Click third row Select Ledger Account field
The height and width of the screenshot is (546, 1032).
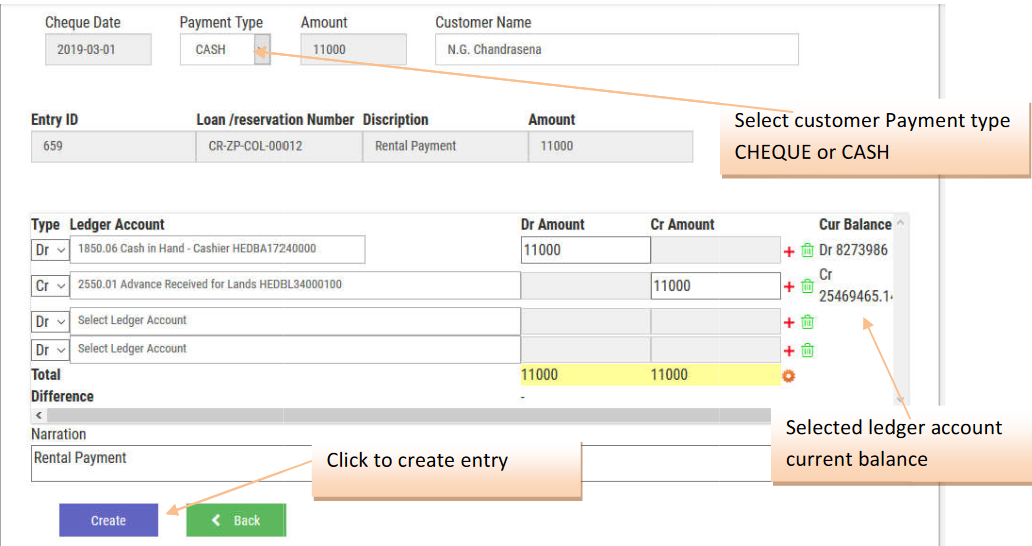tap(295, 322)
